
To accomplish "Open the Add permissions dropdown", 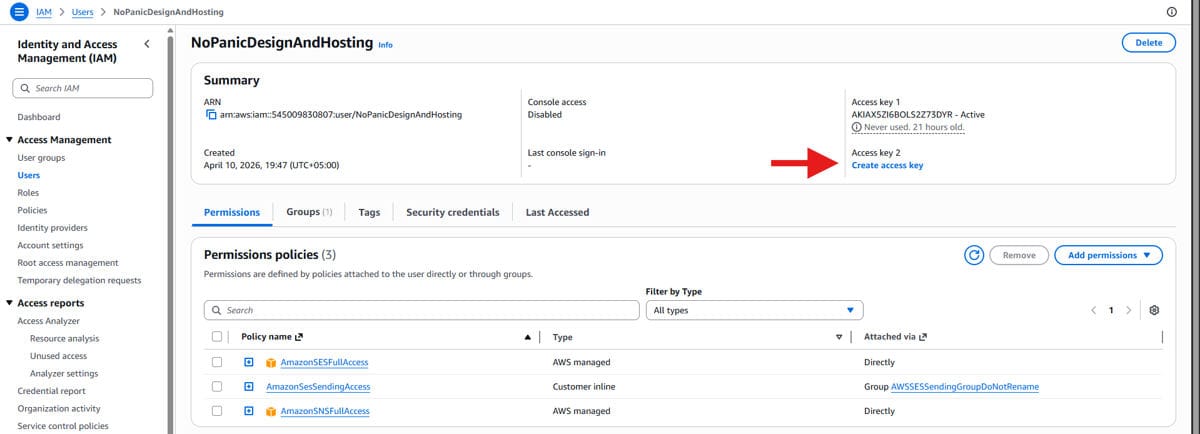I will (x=1108, y=255).
